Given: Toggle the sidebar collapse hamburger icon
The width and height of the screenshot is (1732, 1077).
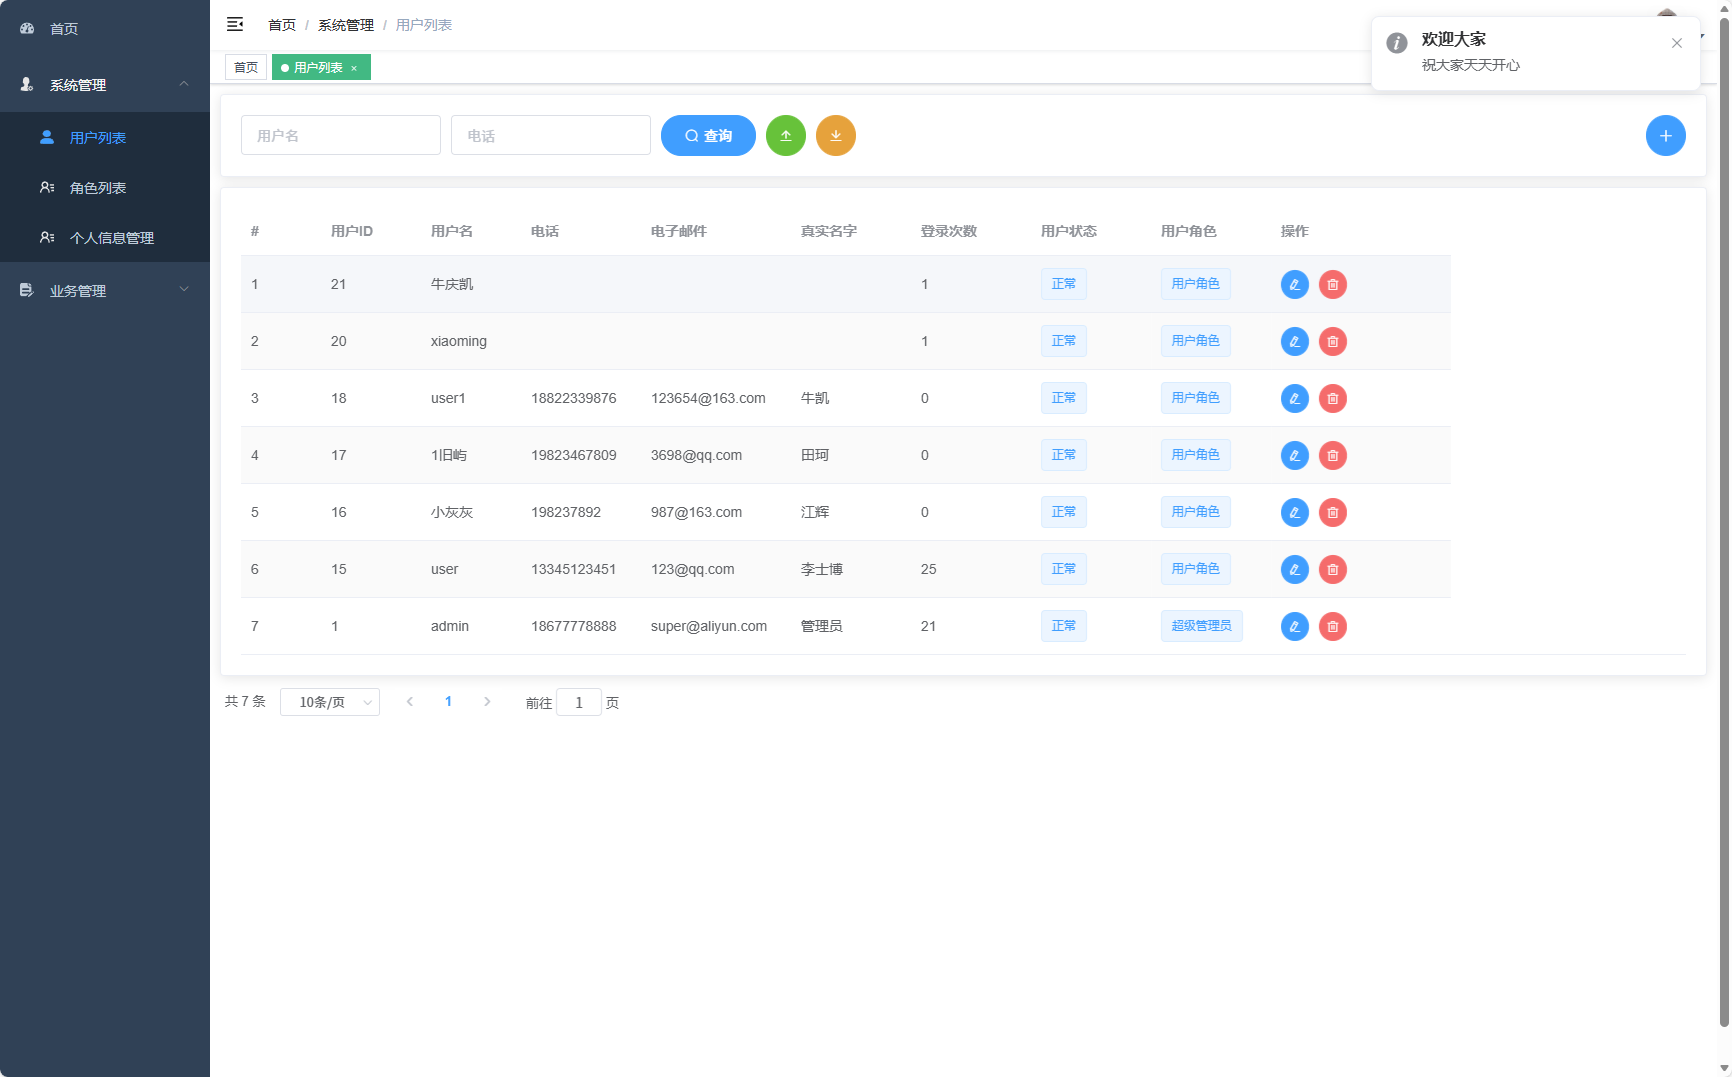Looking at the screenshot, I should tap(235, 24).
